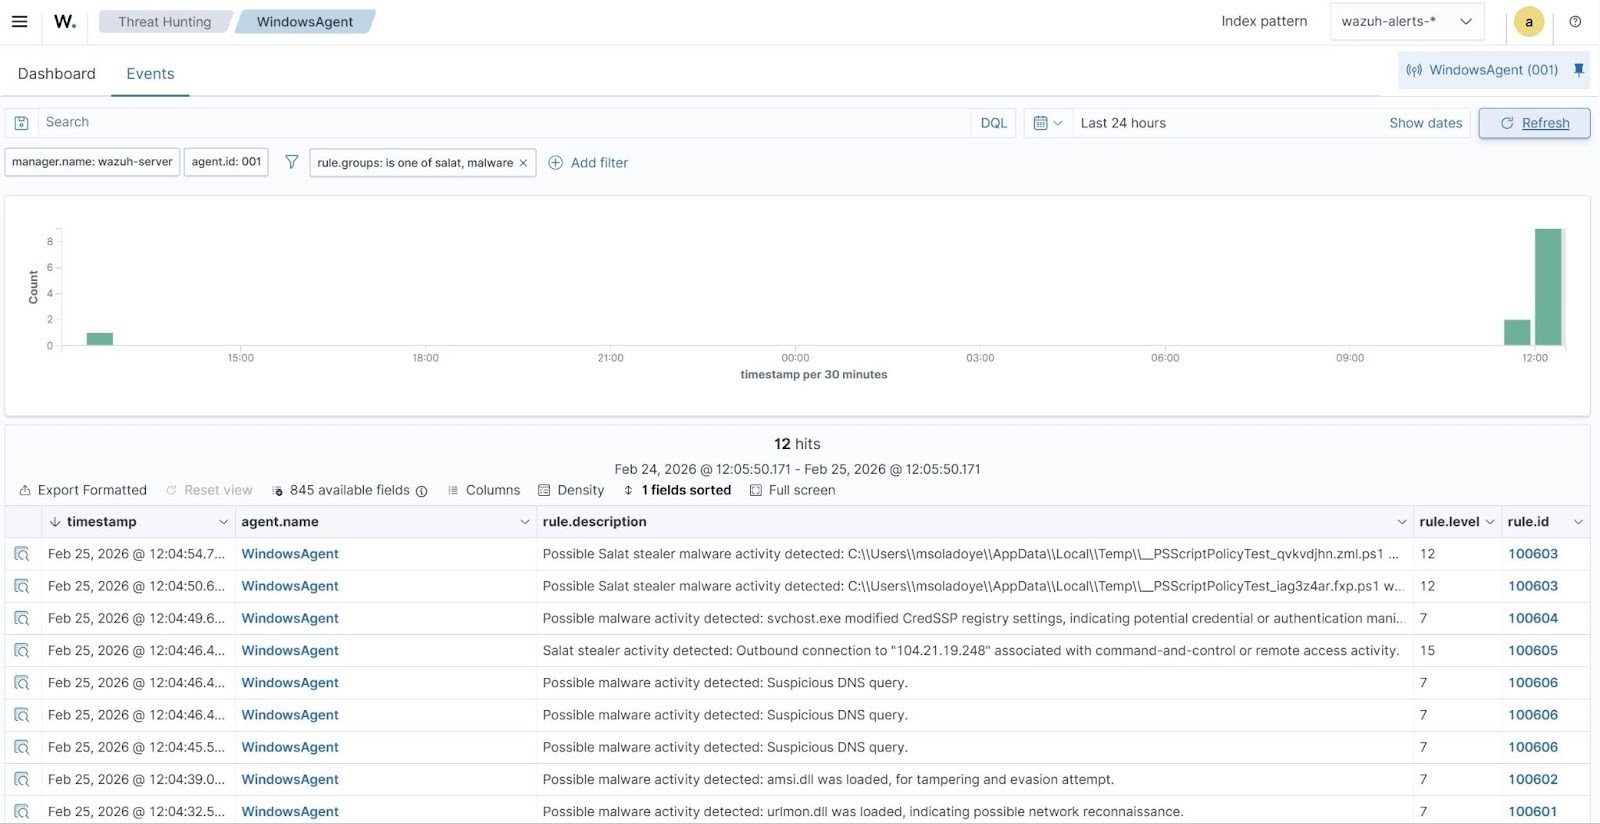
Task: Inspect the amsi.dll event document
Action: pyautogui.click(x=22, y=779)
